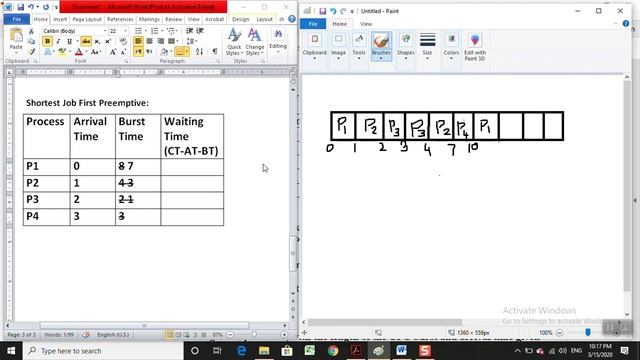Click Increase Indent icon in Word
The height and width of the screenshot is (360, 640).
(x=200, y=31)
